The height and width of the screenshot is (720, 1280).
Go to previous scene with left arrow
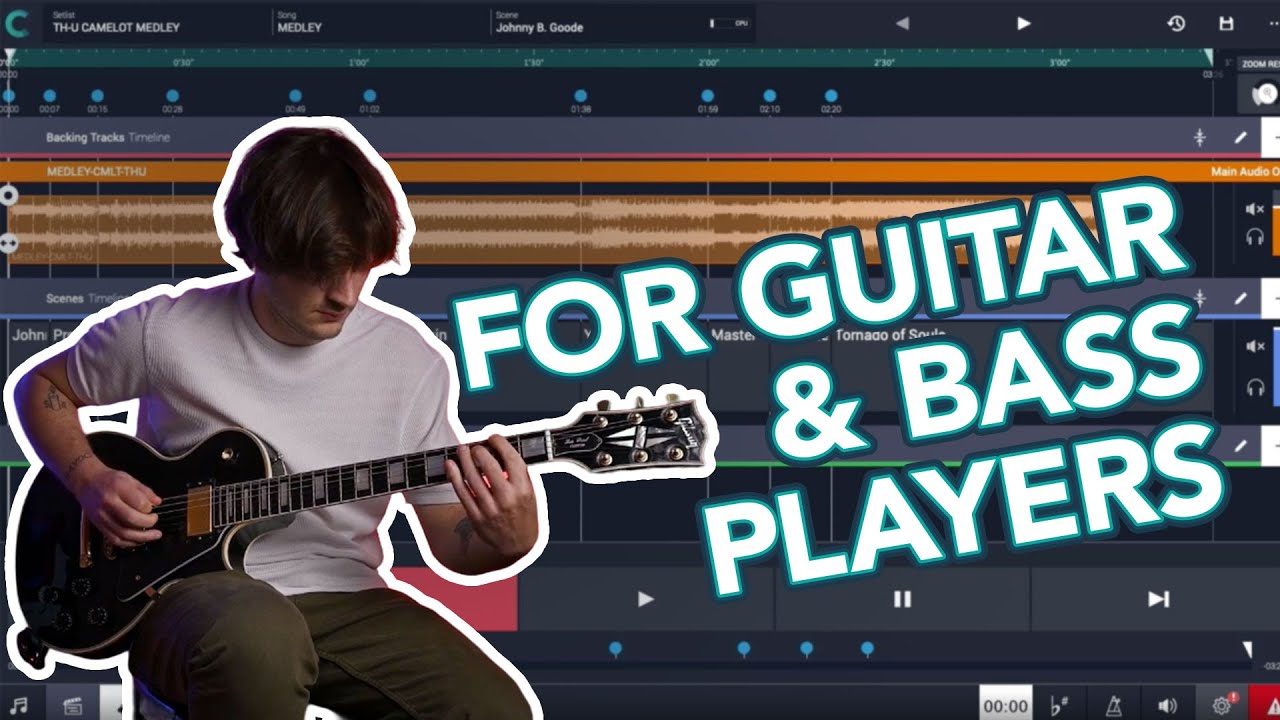902,23
